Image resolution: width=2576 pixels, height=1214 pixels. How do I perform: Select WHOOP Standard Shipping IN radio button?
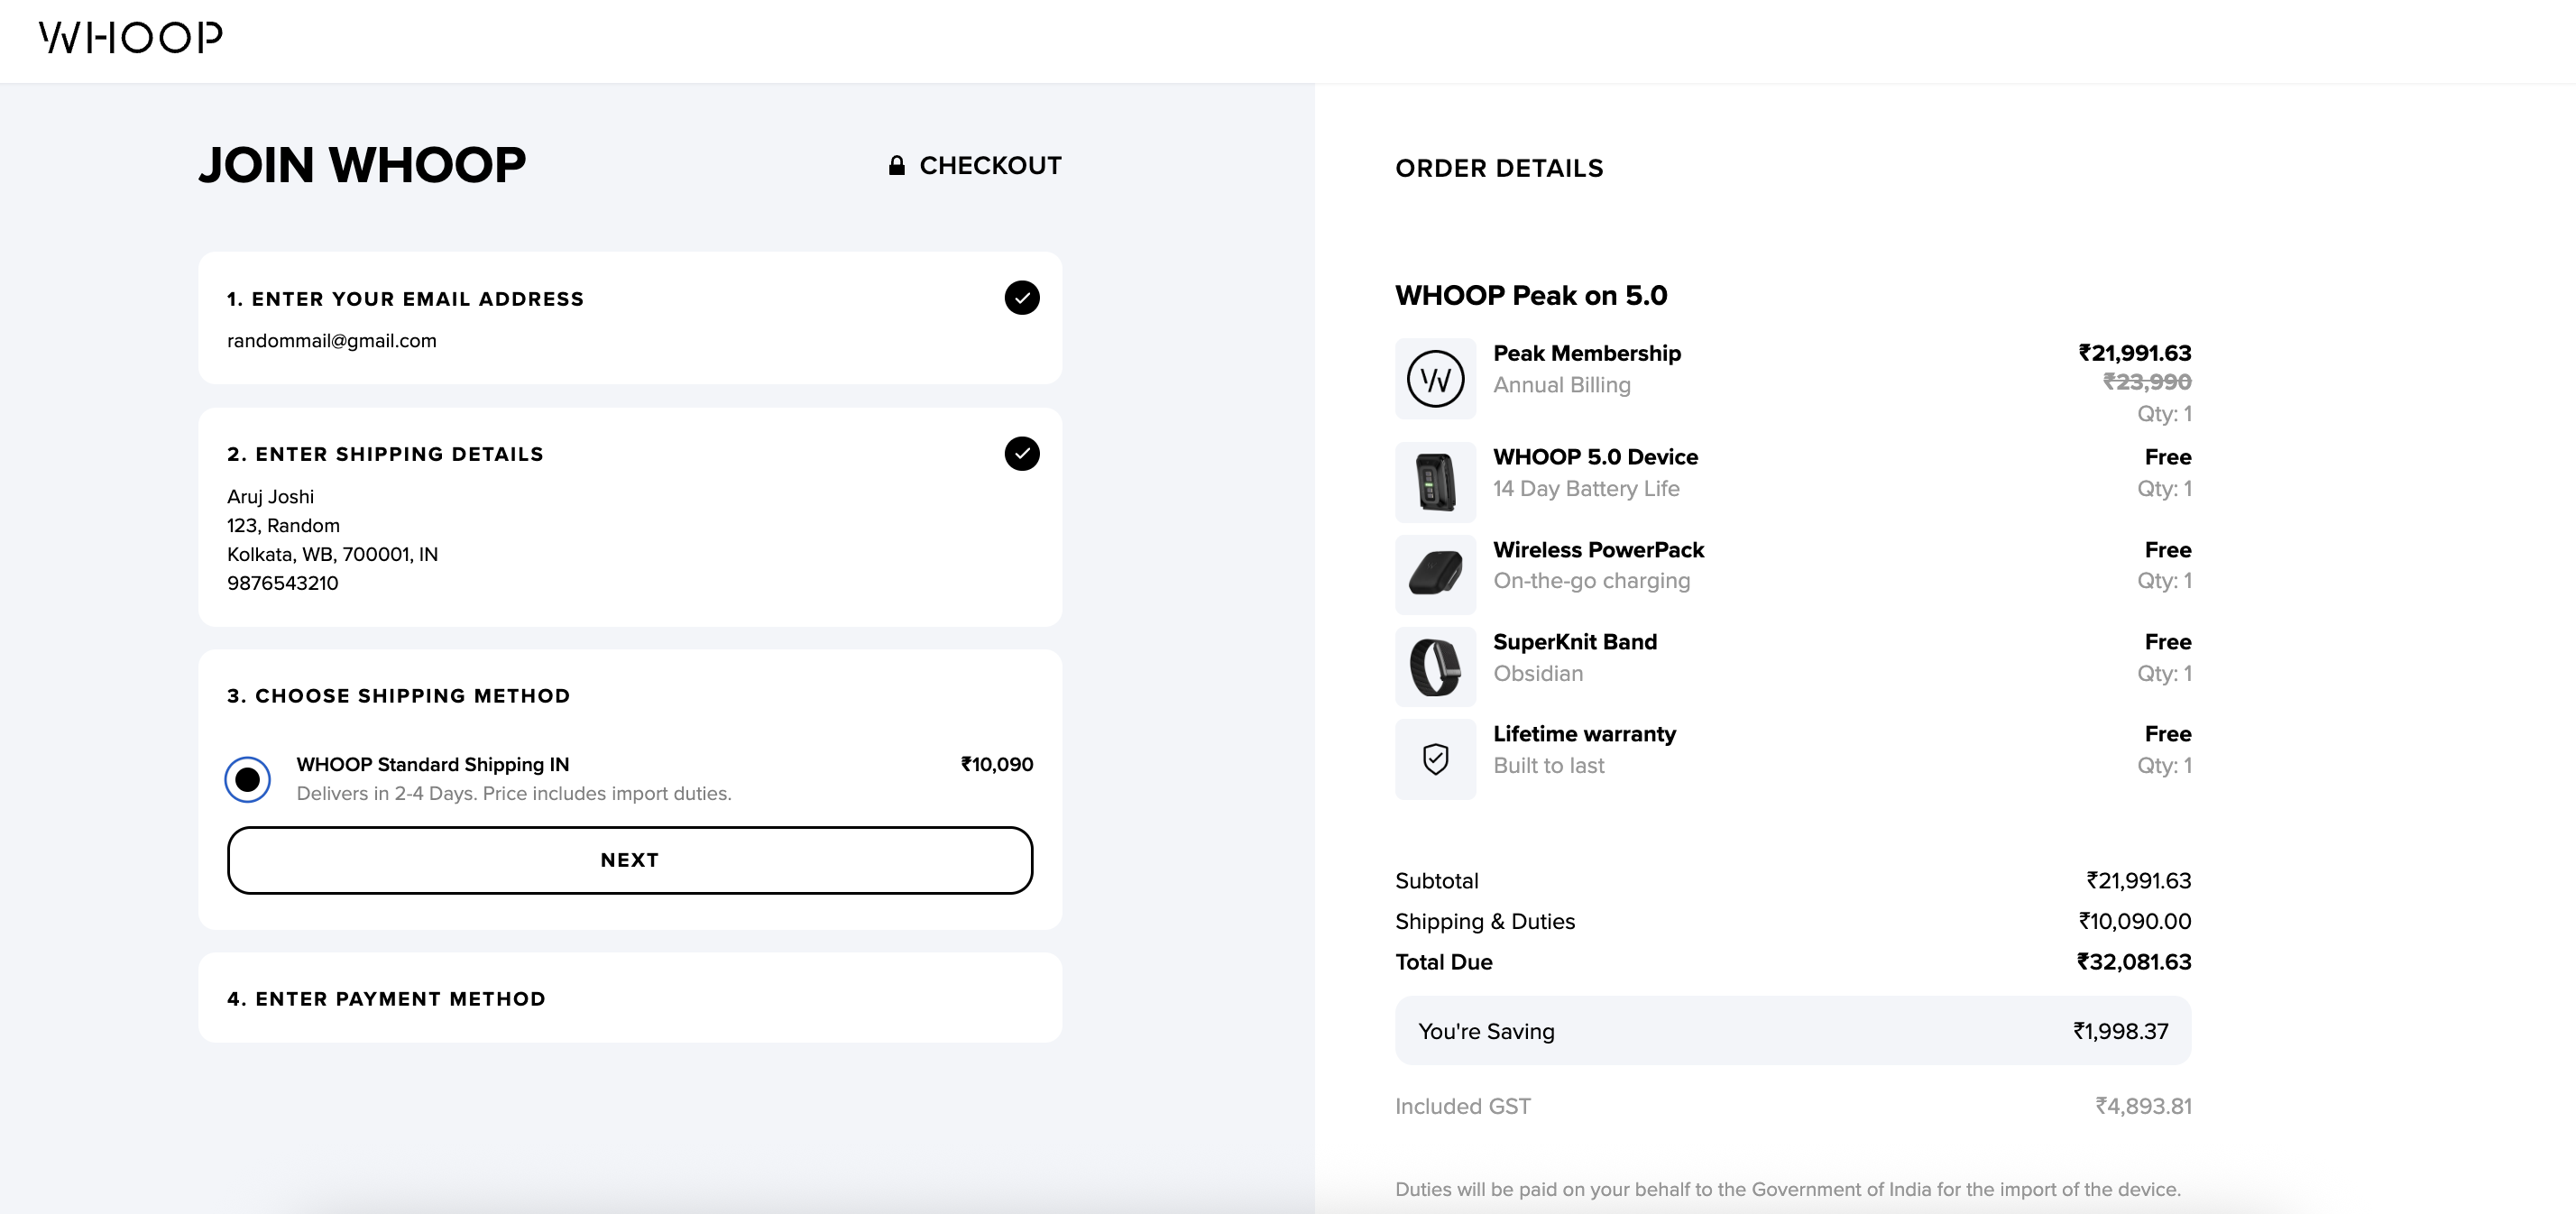pos(248,779)
